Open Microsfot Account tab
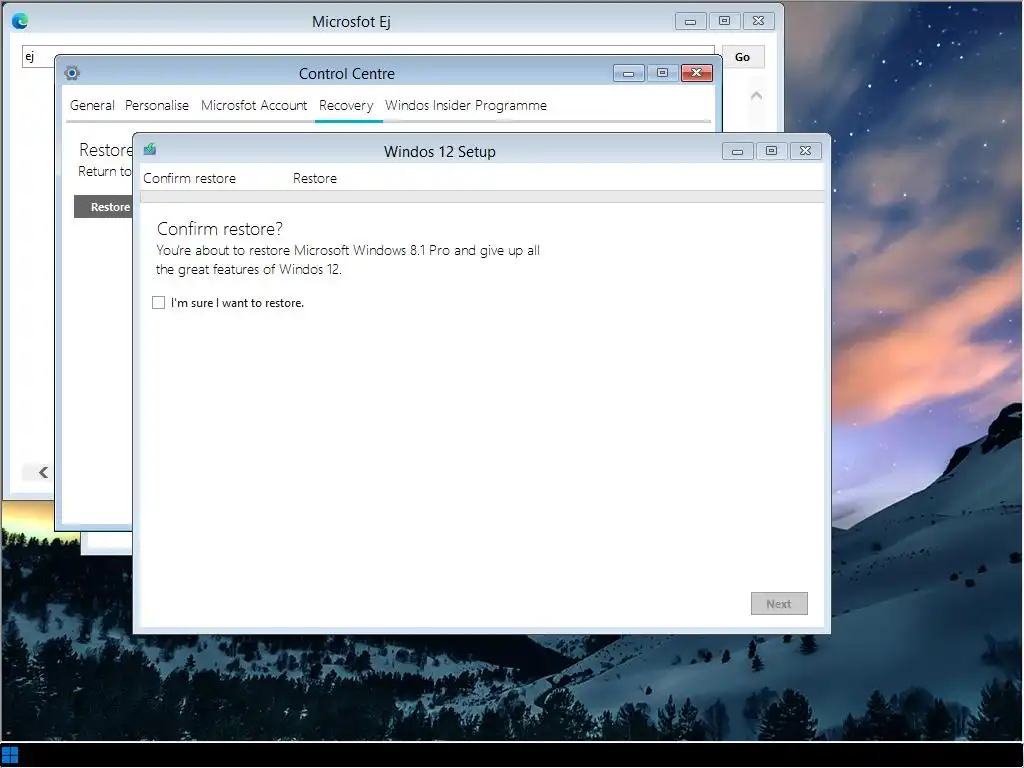 coord(254,105)
